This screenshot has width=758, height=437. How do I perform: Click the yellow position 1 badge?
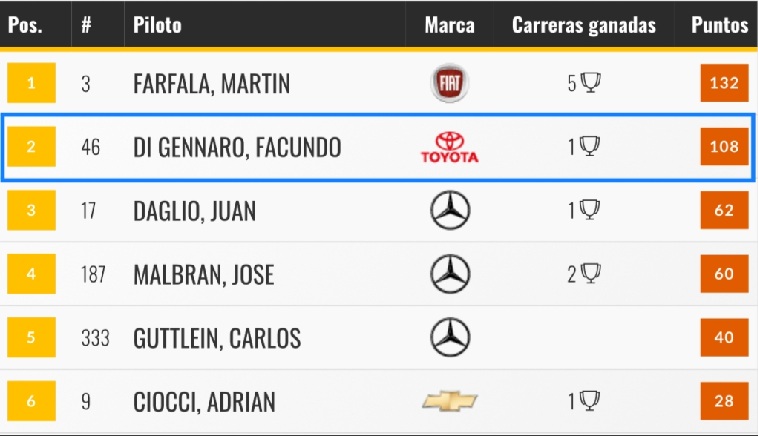pyautogui.click(x=31, y=83)
